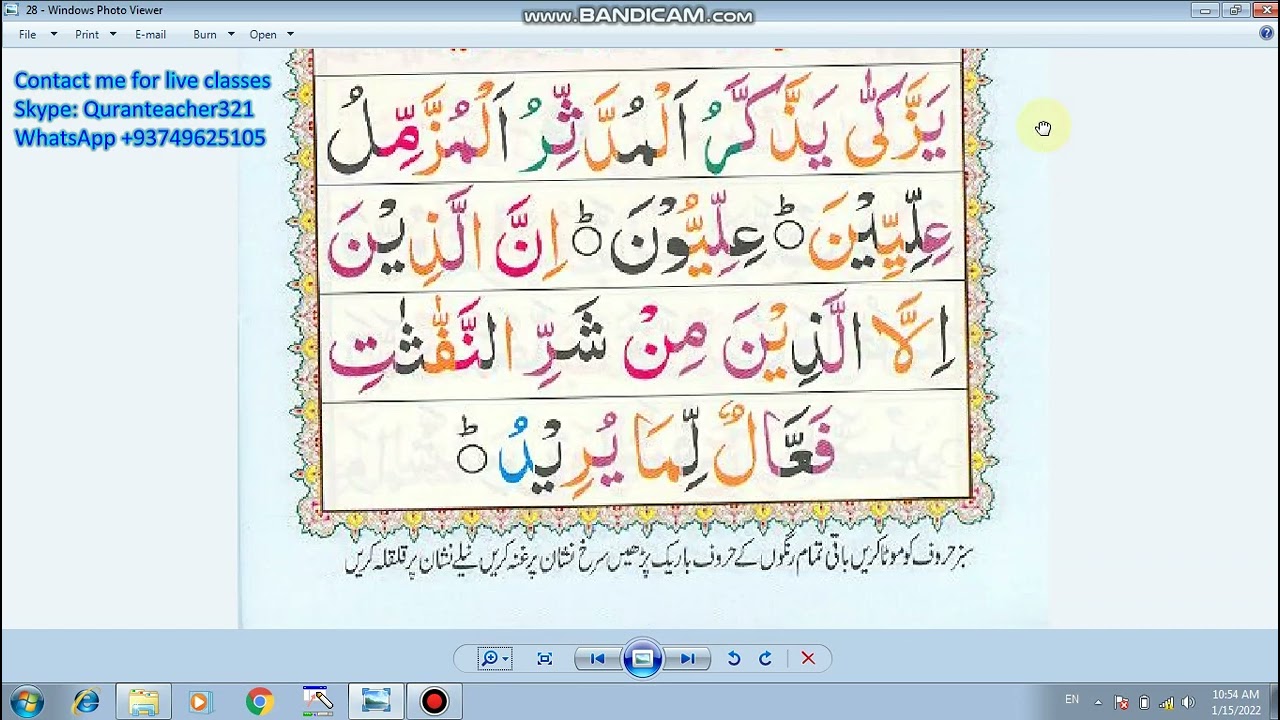Expand the Burn menu dropdown arrow
Image resolution: width=1280 pixels, height=720 pixels.
231,34
